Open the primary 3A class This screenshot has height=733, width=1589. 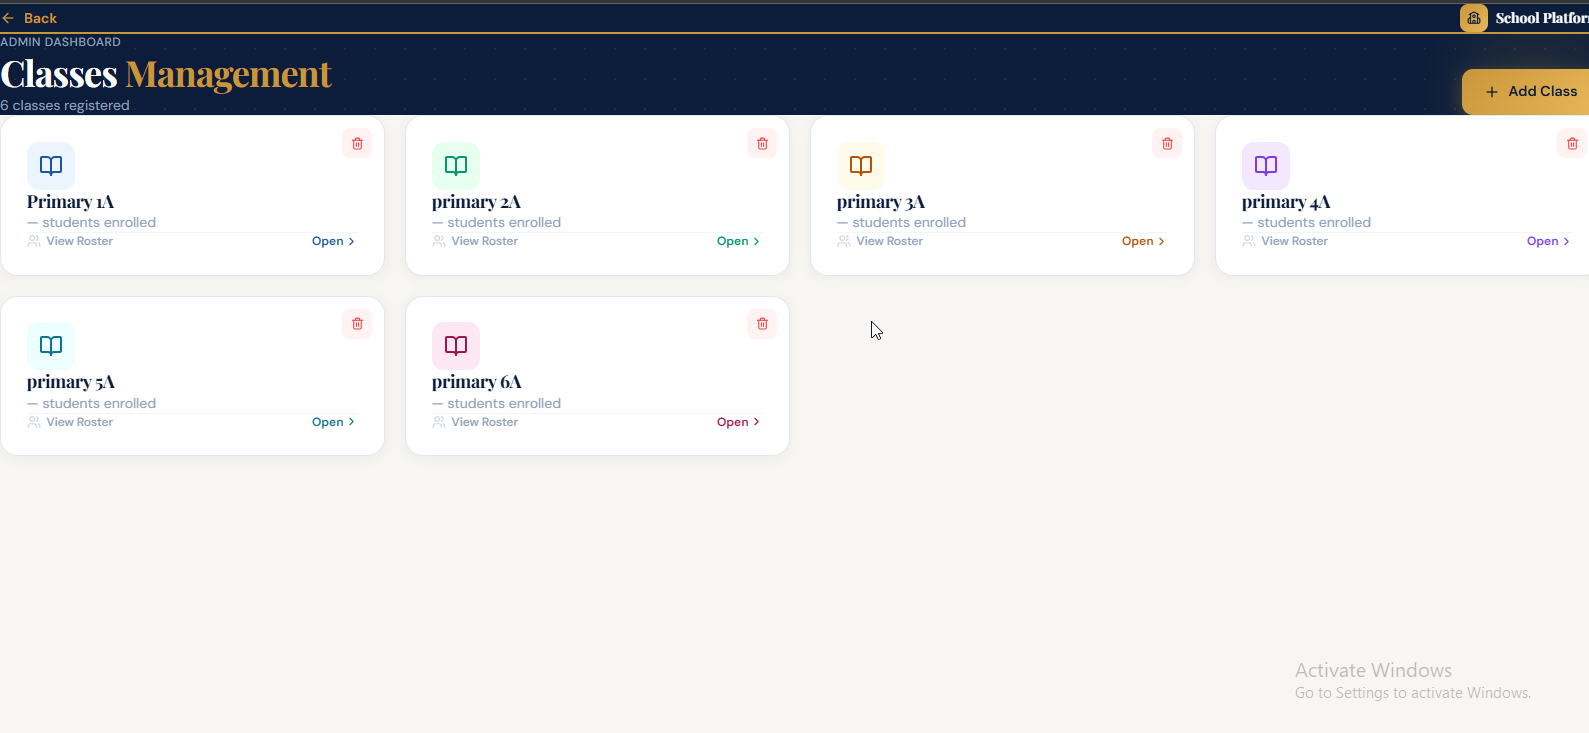pyautogui.click(x=1143, y=241)
